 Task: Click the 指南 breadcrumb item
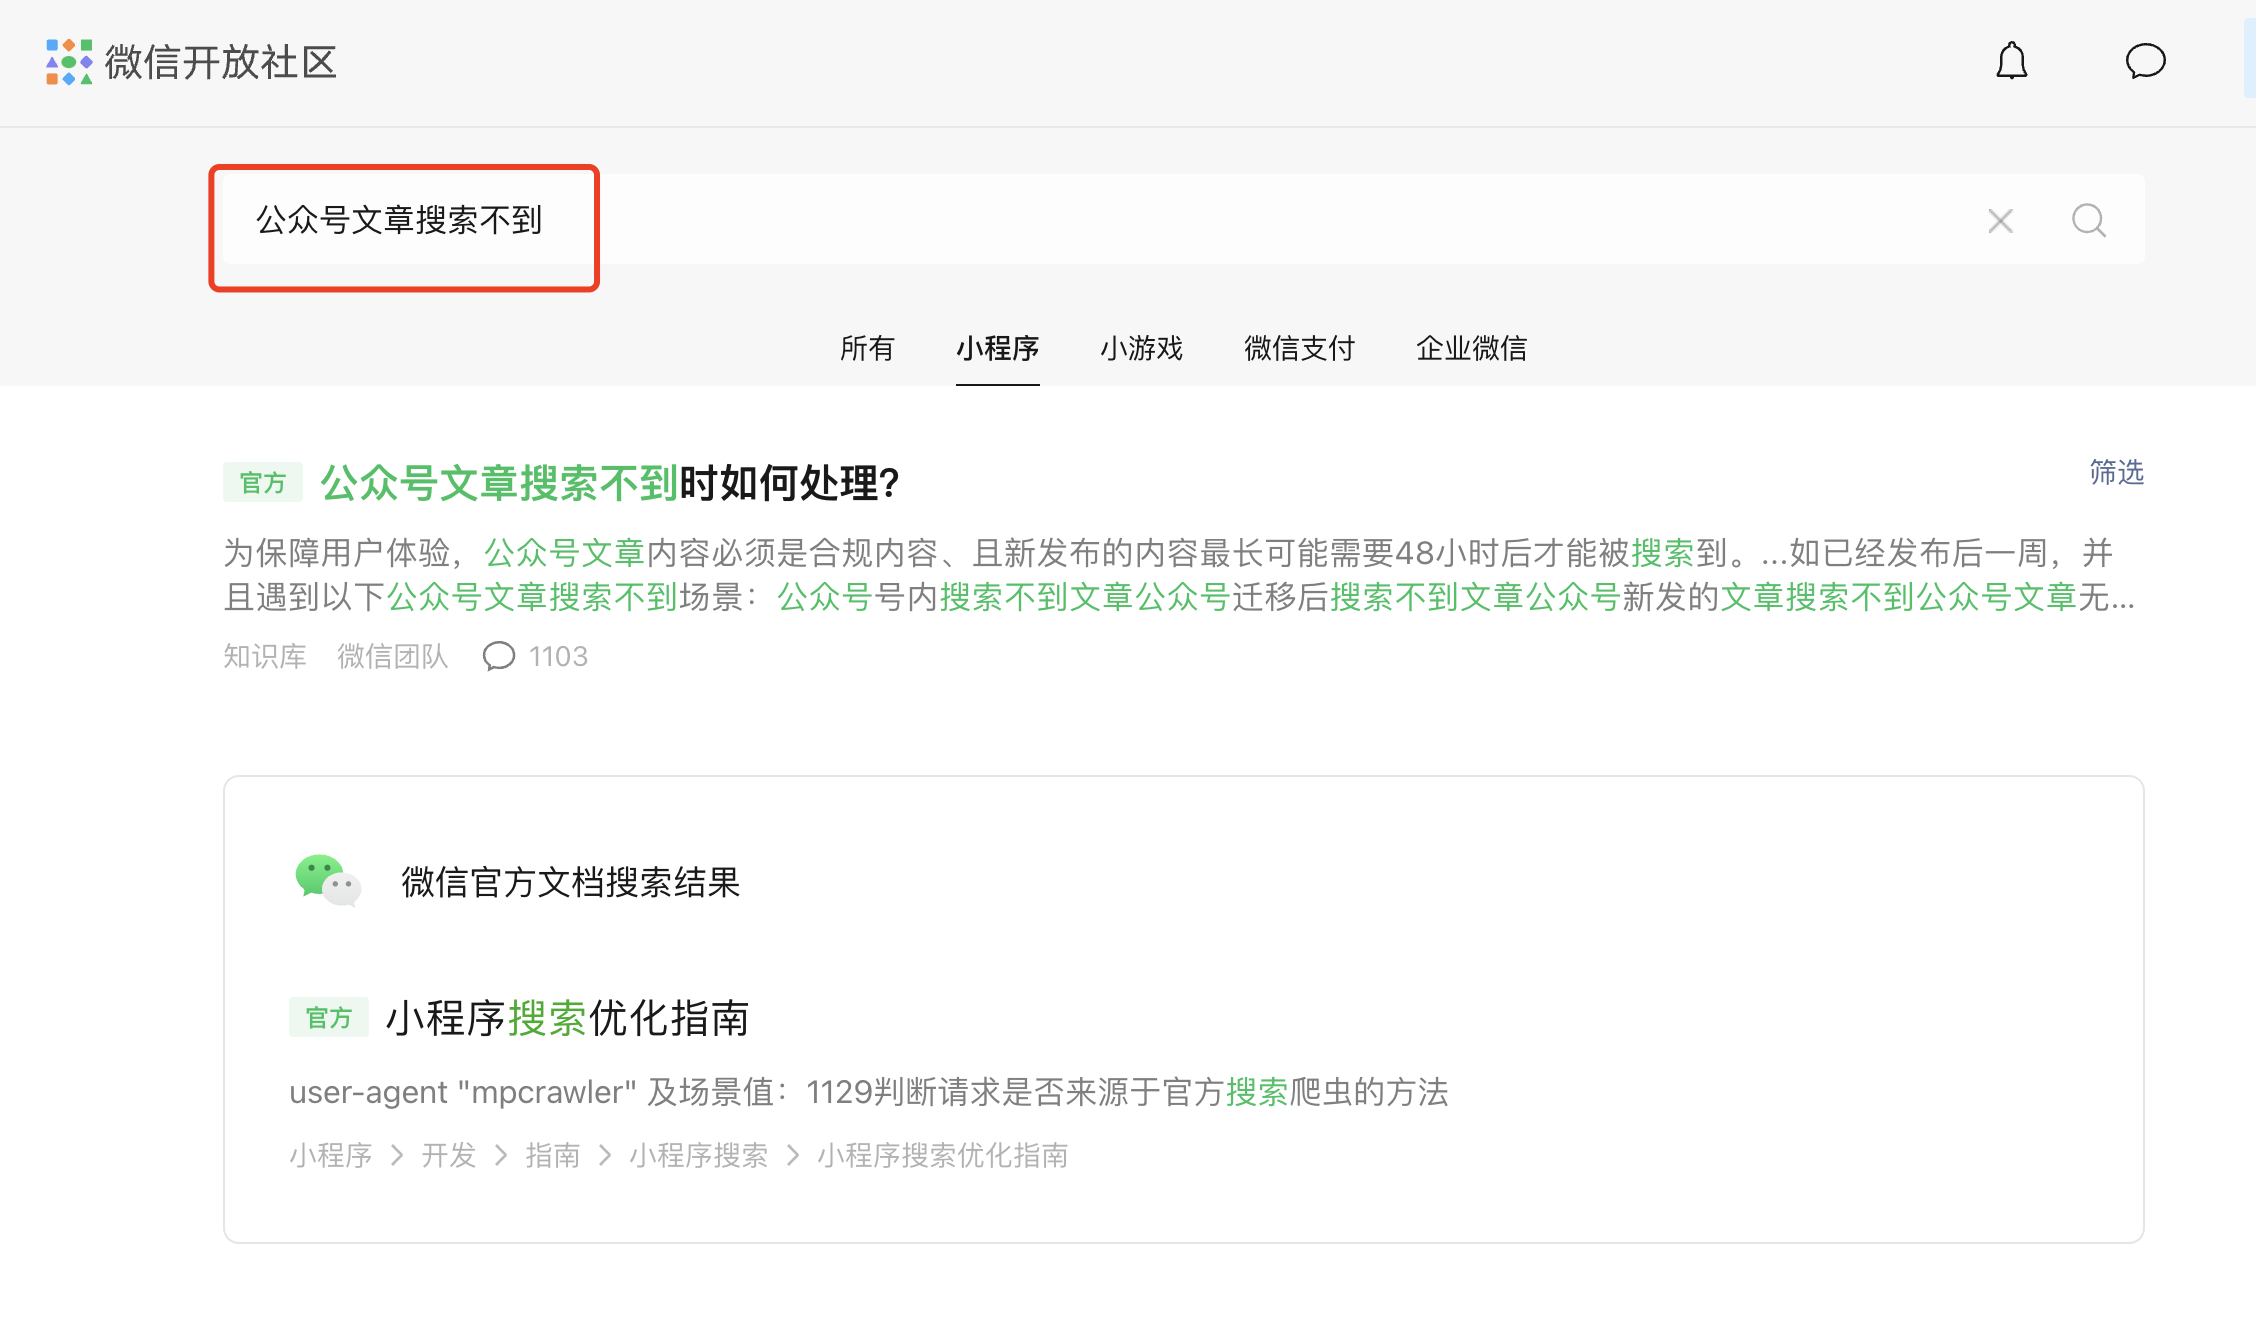552,1156
